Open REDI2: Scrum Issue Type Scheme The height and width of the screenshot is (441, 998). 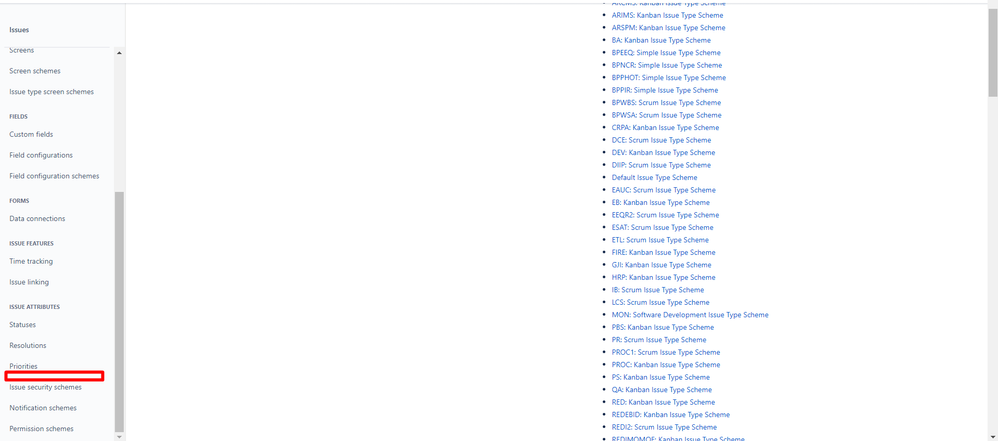point(664,427)
